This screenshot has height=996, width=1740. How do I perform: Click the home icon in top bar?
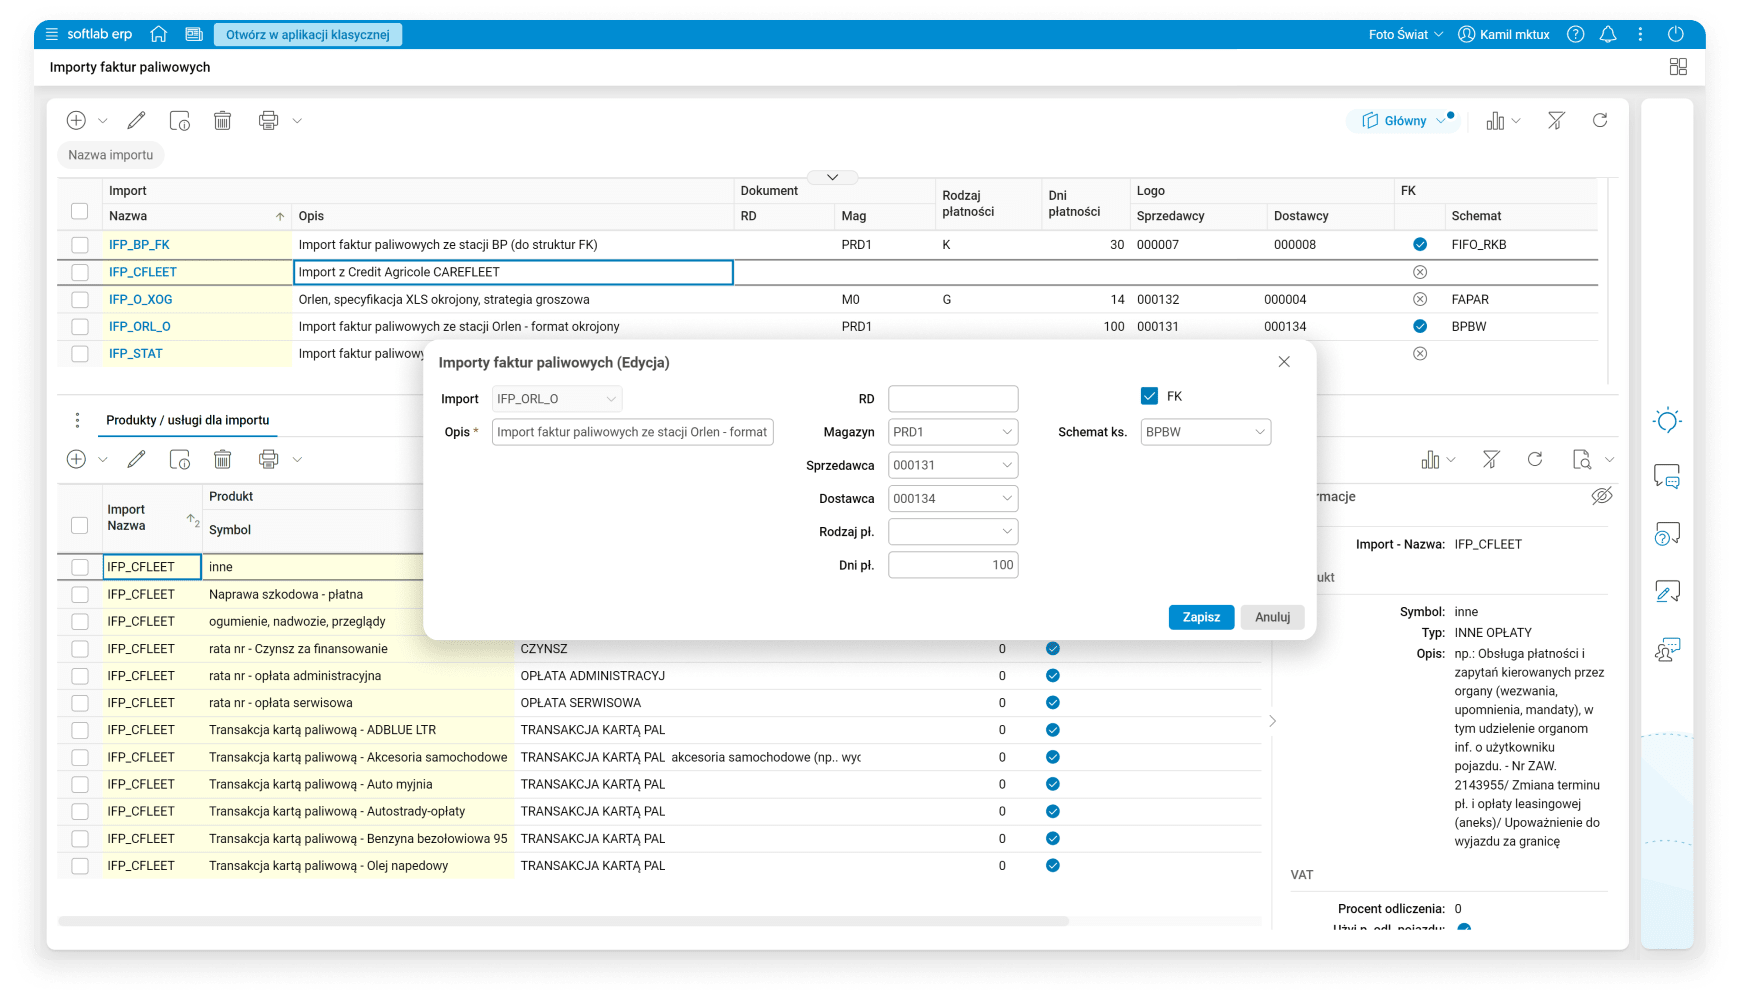tap(158, 34)
